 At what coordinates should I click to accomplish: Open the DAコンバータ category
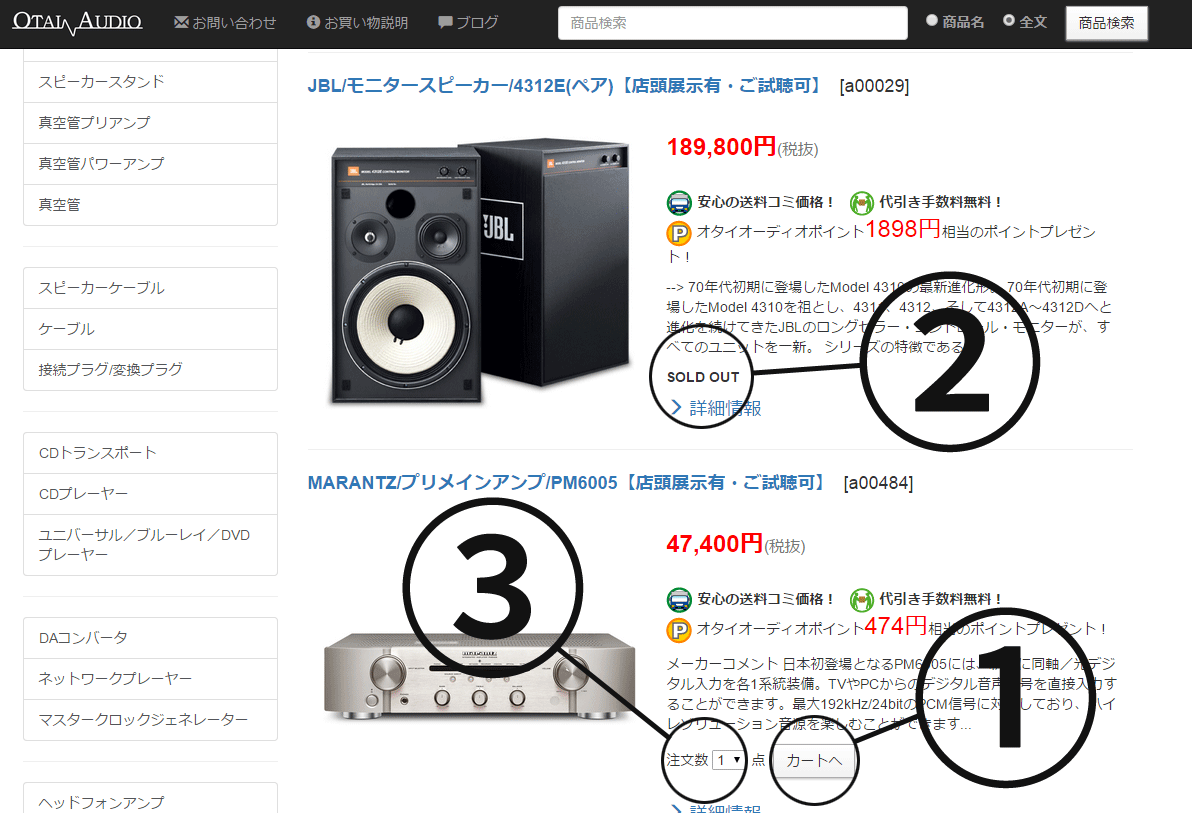151,638
